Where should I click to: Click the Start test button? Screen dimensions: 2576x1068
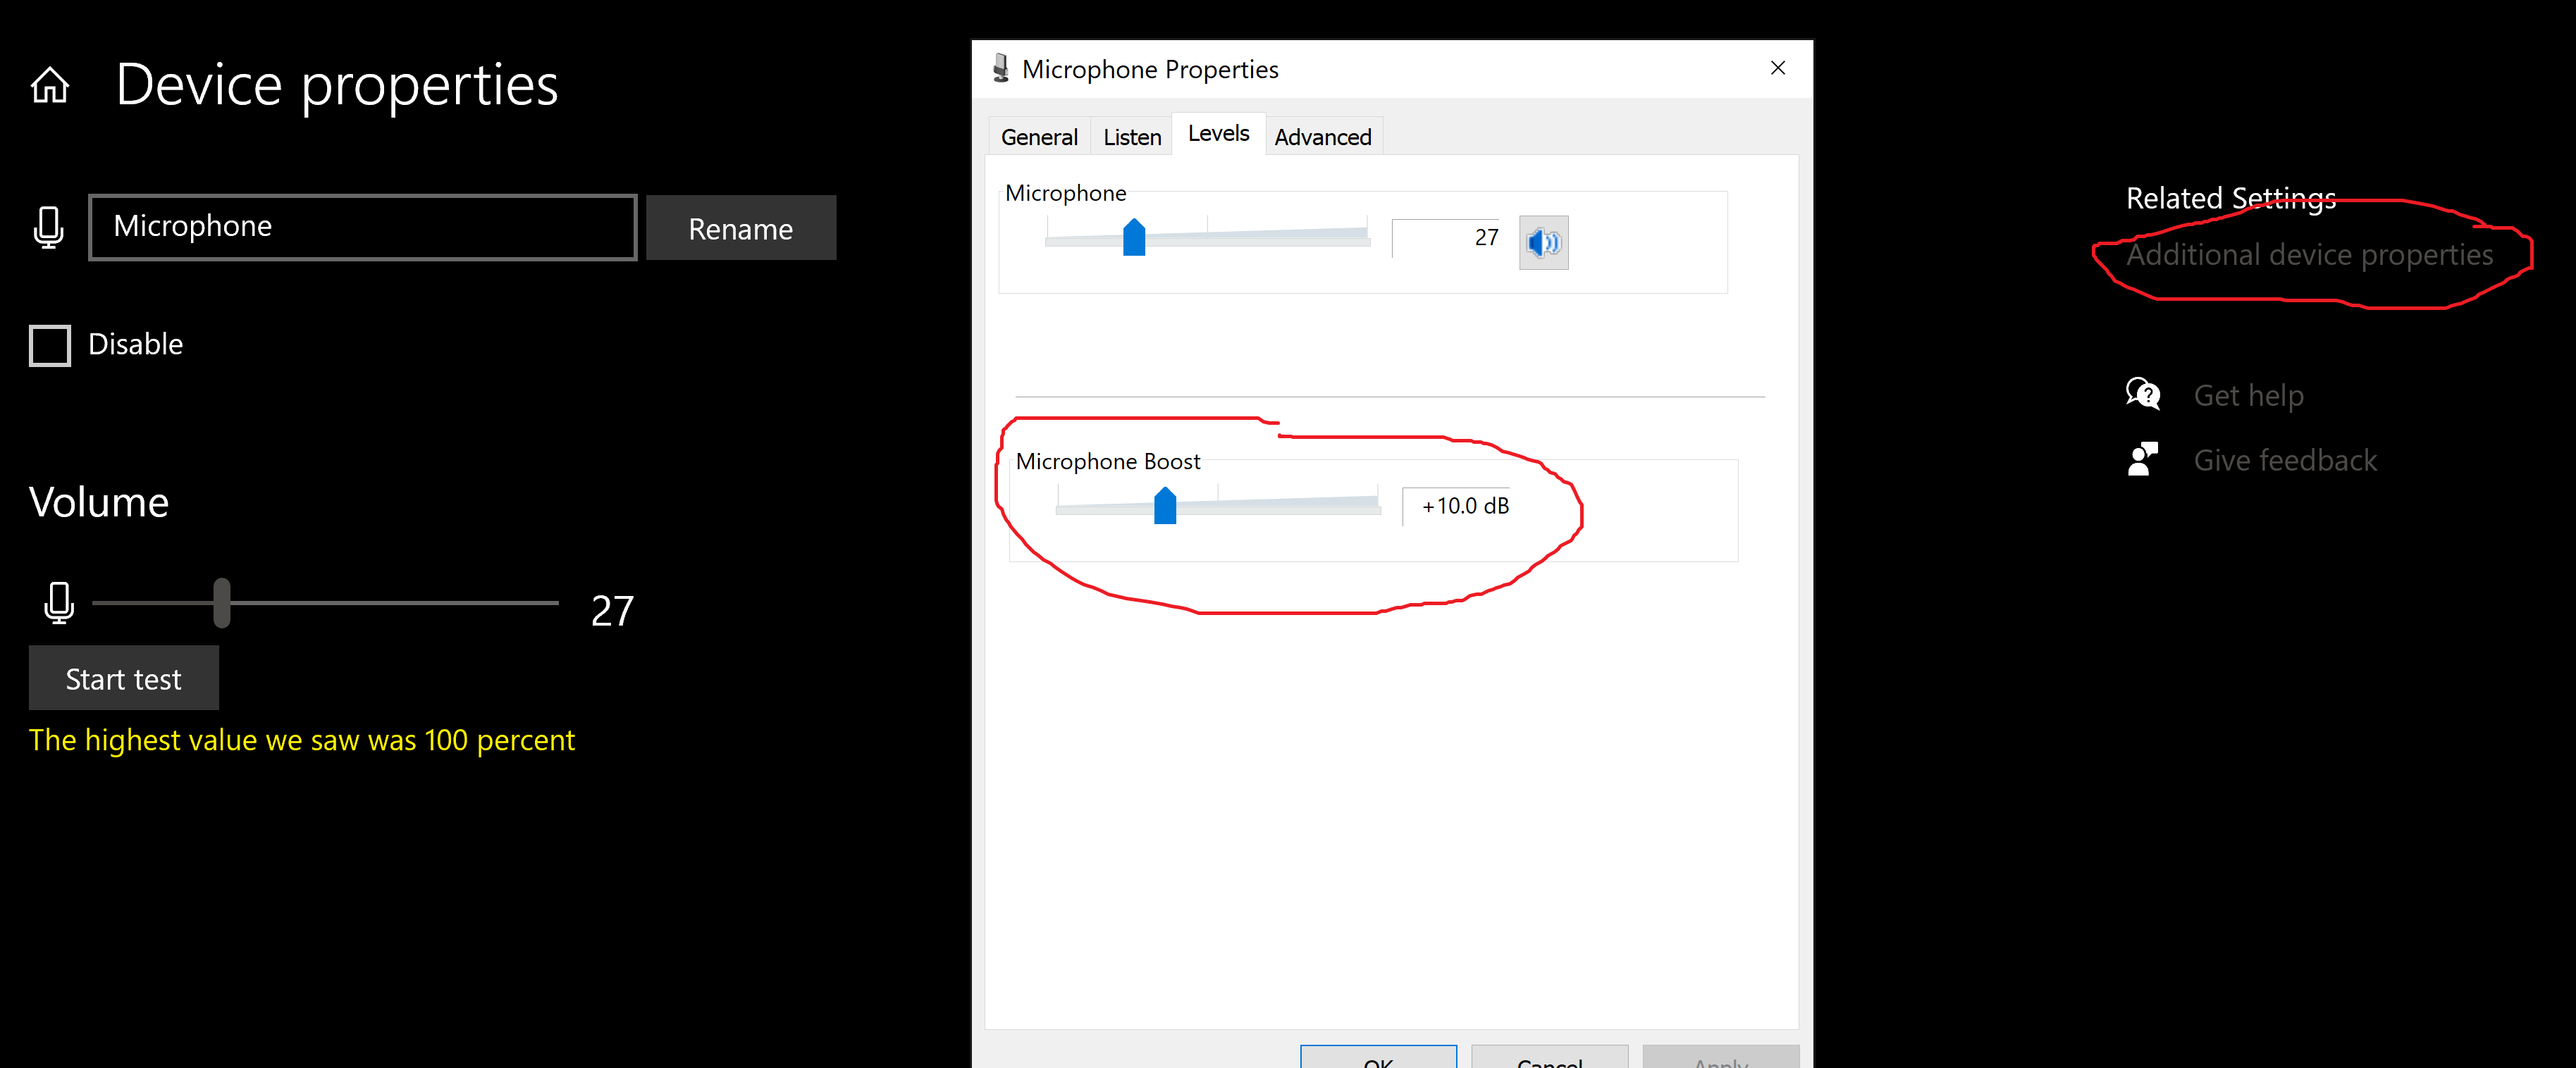click(x=123, y=678)
